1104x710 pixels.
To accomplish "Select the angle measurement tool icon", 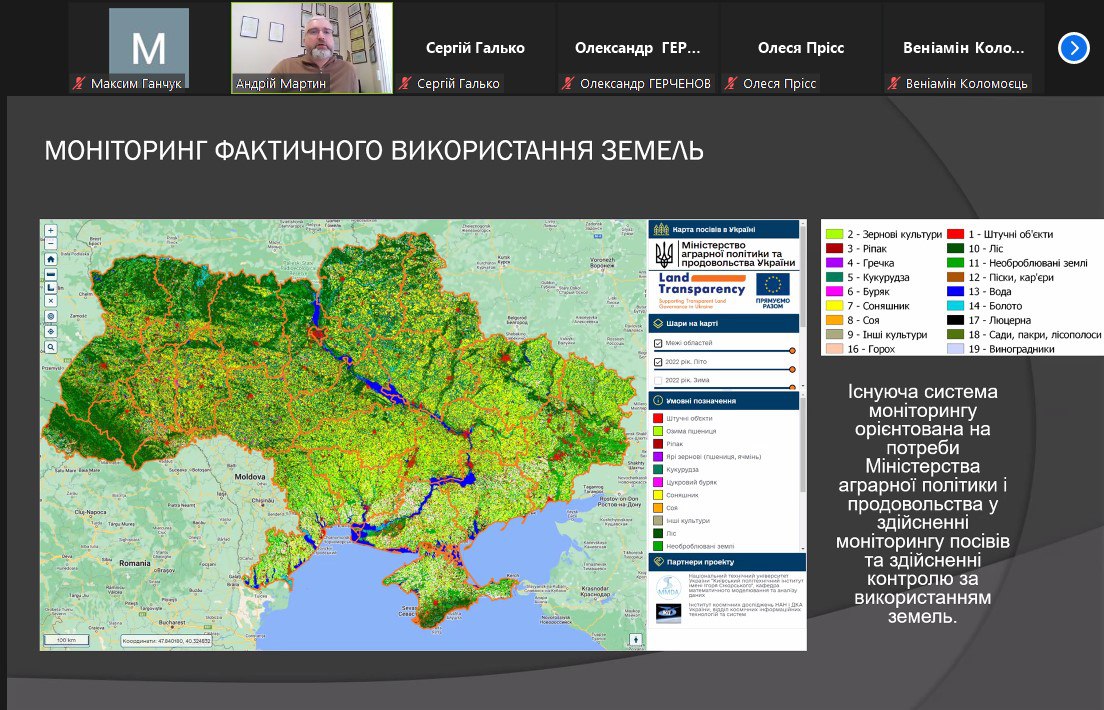I will coord(50,288).
